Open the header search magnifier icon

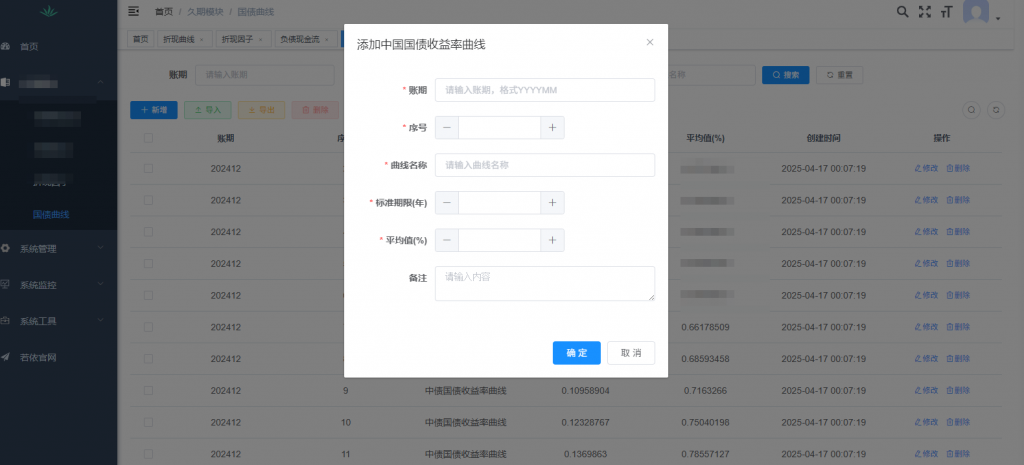(x=903, y=12)
